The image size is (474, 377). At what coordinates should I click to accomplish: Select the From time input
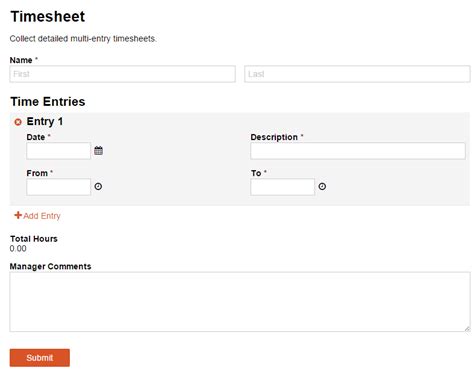tap(58, 187)
